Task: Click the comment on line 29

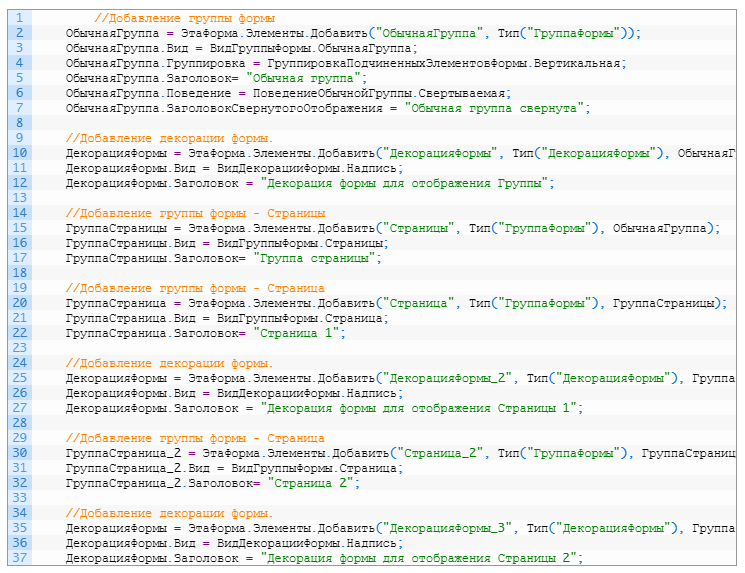Action: 195,439
